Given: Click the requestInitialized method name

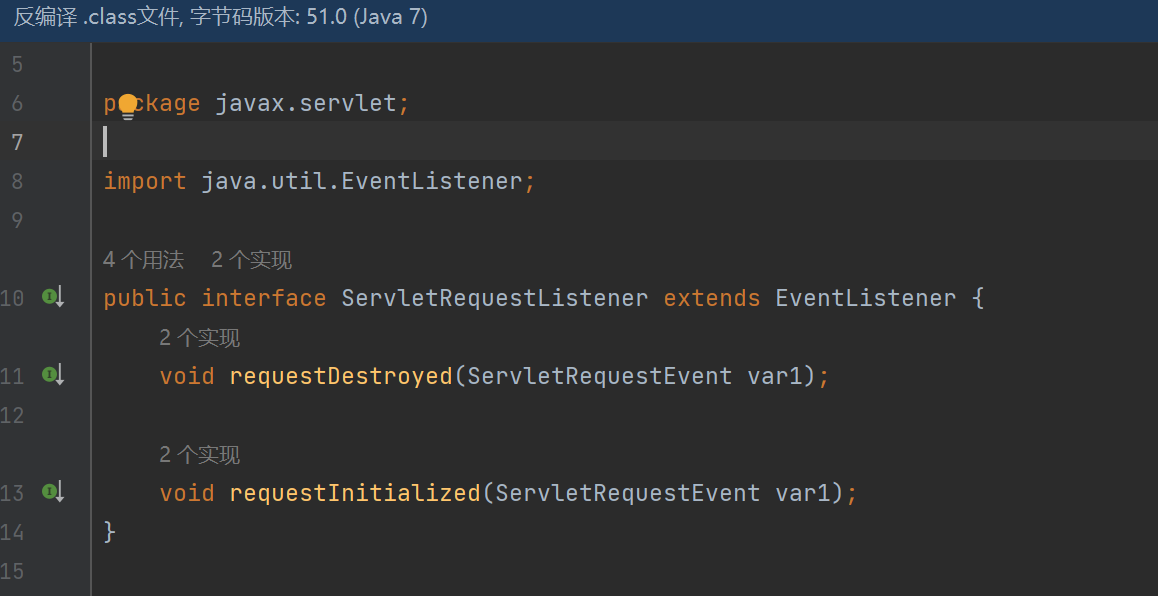Looking at the screenshot, I should pos(354,493).
